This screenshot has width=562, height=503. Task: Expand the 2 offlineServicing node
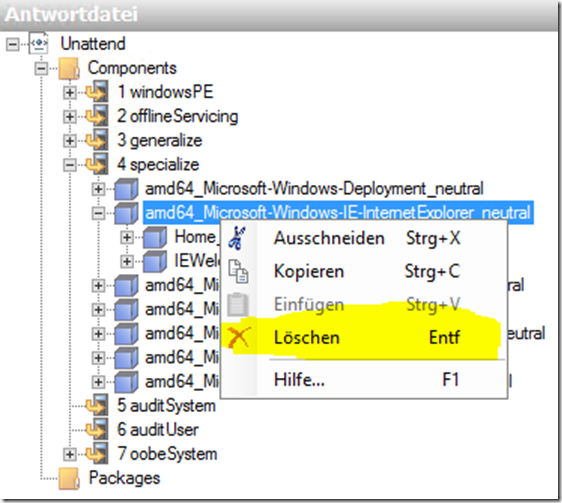(x=70, y=117)
